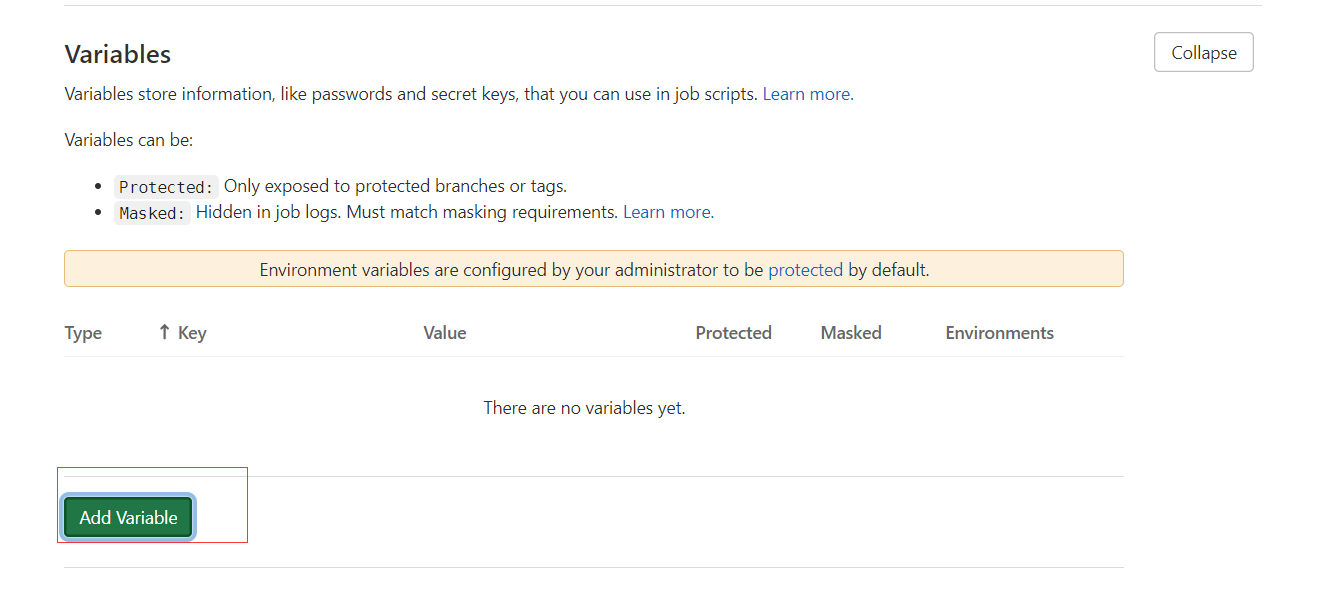1340x601 pixels.
Task: Select the Environments column header
Action: point(999,333)
